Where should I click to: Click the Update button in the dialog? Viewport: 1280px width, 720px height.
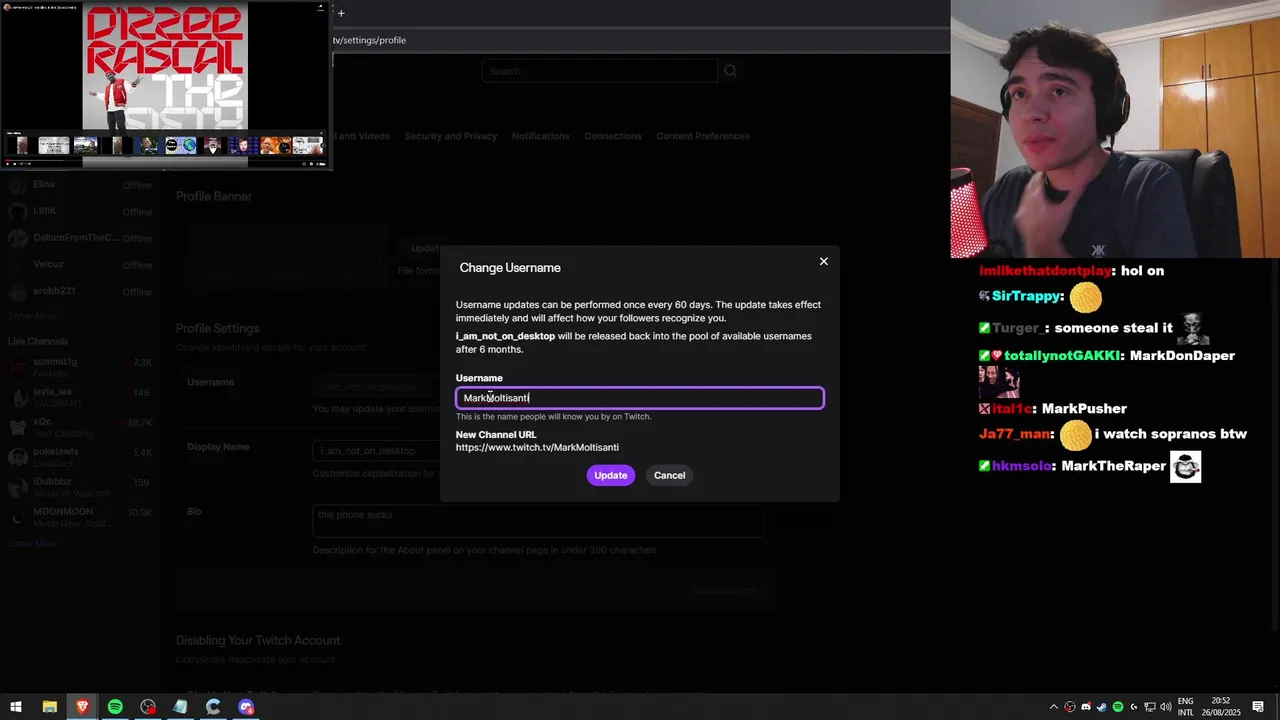(x=610, y=475)
